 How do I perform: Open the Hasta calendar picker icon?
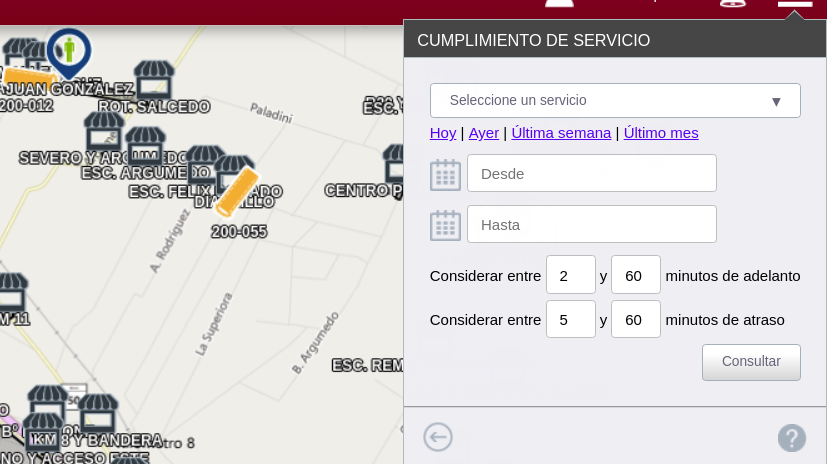(445, 225)
